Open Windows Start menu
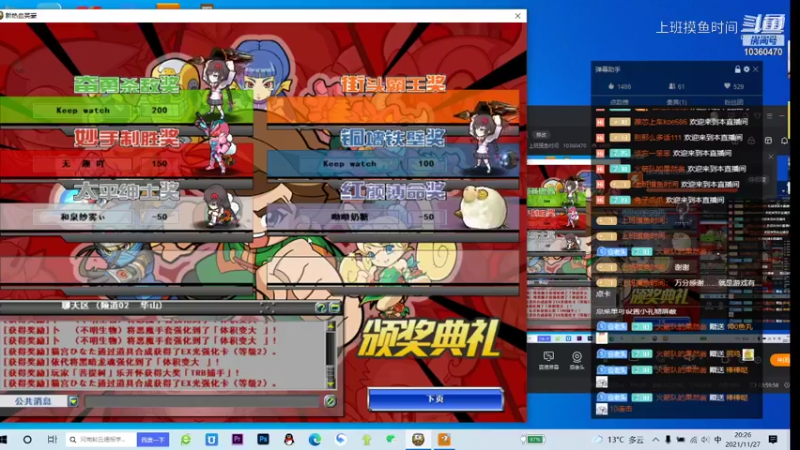This screenshot has width=800, height=450. pyautogui.click(x=4, y=439)
